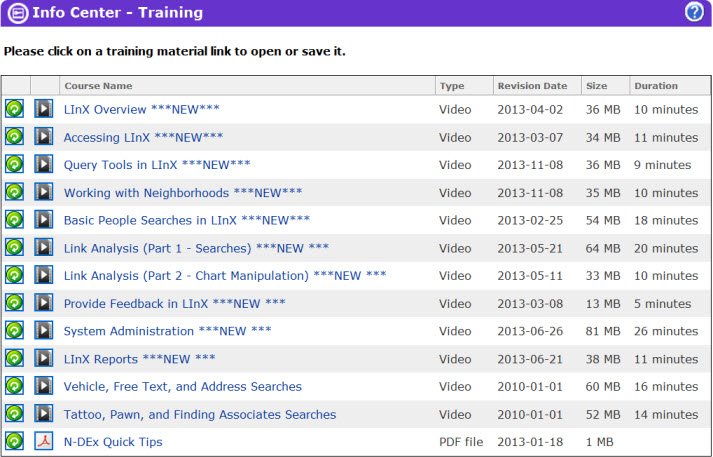The image size is (713, 457).
Task: Open Vehicle, Free Text, and Address Searches link
Action: 182,387
